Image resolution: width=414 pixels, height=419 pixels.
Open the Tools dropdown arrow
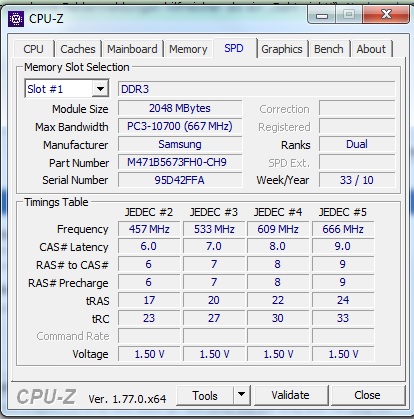(x=242, y=396)
